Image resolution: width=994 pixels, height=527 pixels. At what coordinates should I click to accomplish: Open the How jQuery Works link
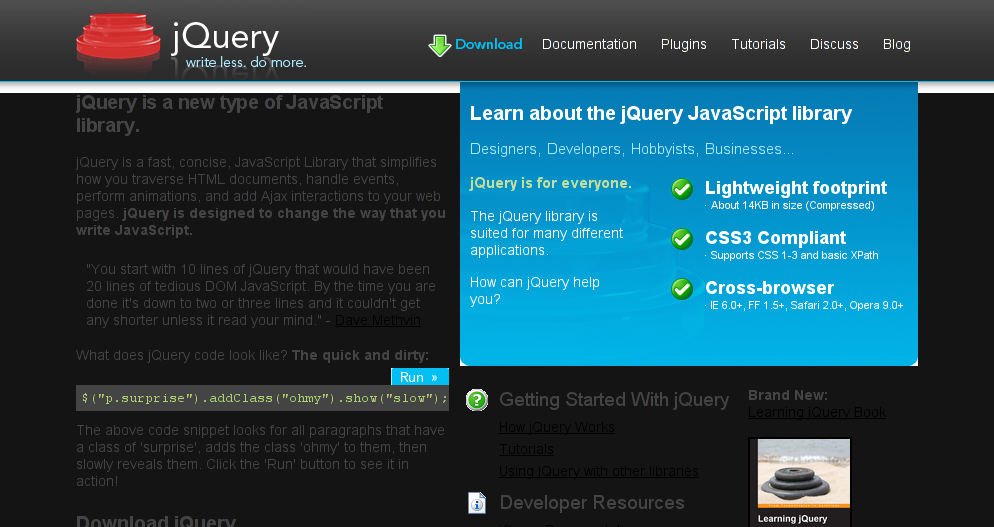(557, 428)
